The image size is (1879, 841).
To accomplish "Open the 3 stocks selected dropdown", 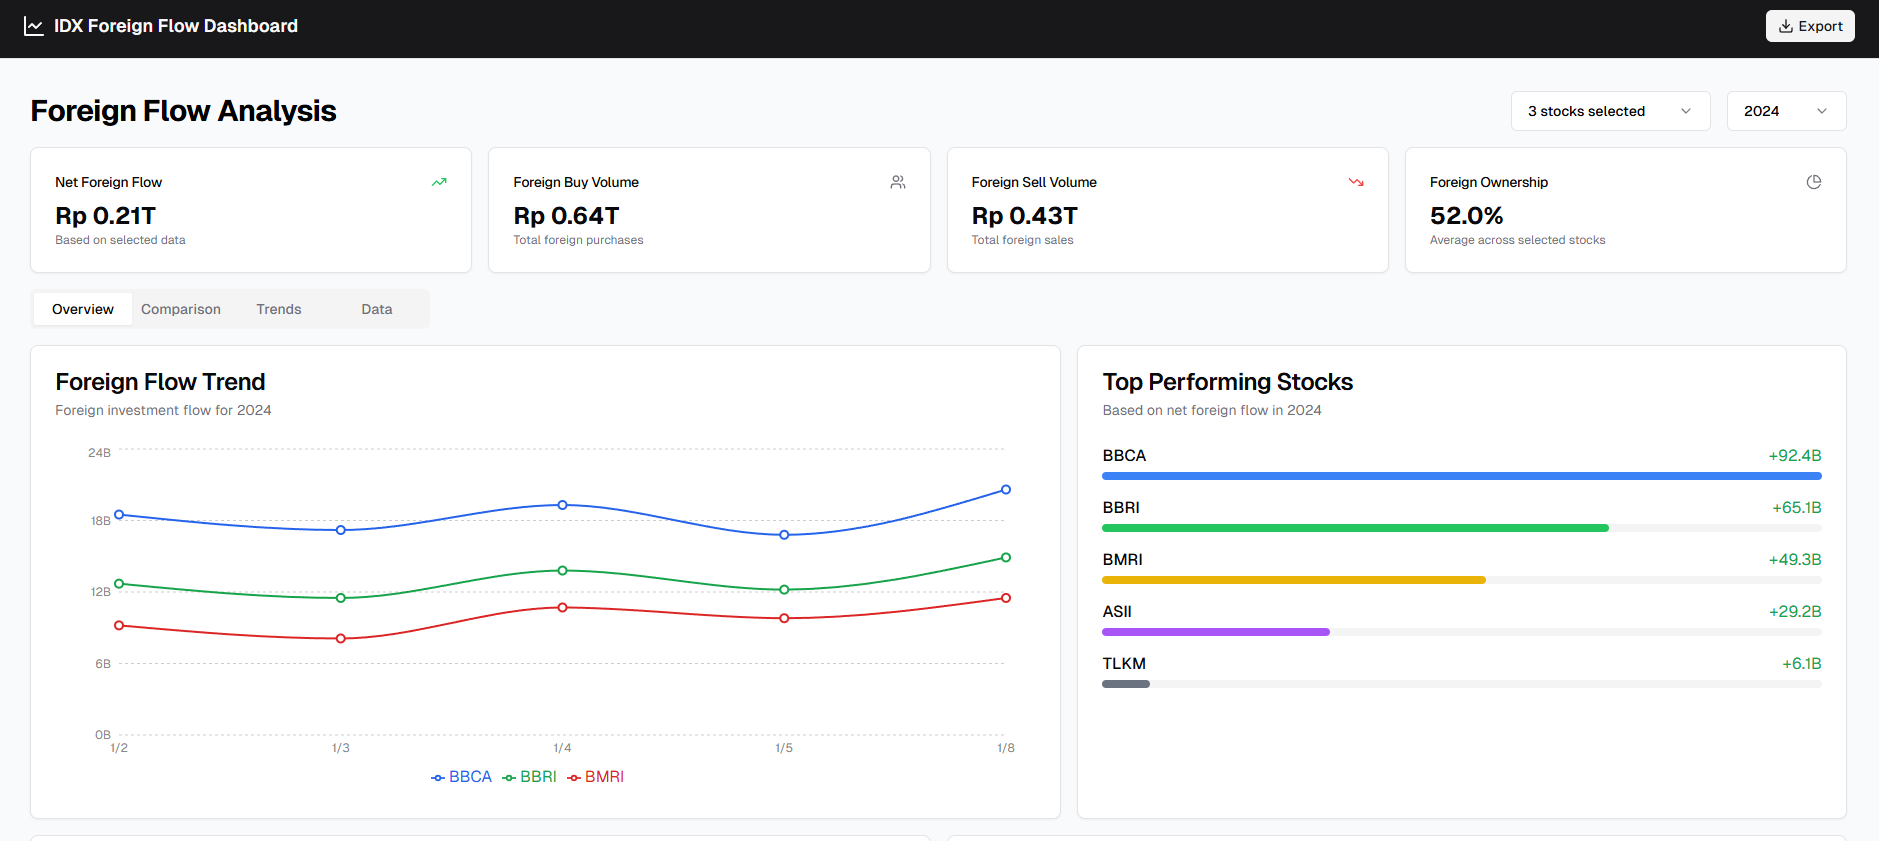I will coord(1610,111).
